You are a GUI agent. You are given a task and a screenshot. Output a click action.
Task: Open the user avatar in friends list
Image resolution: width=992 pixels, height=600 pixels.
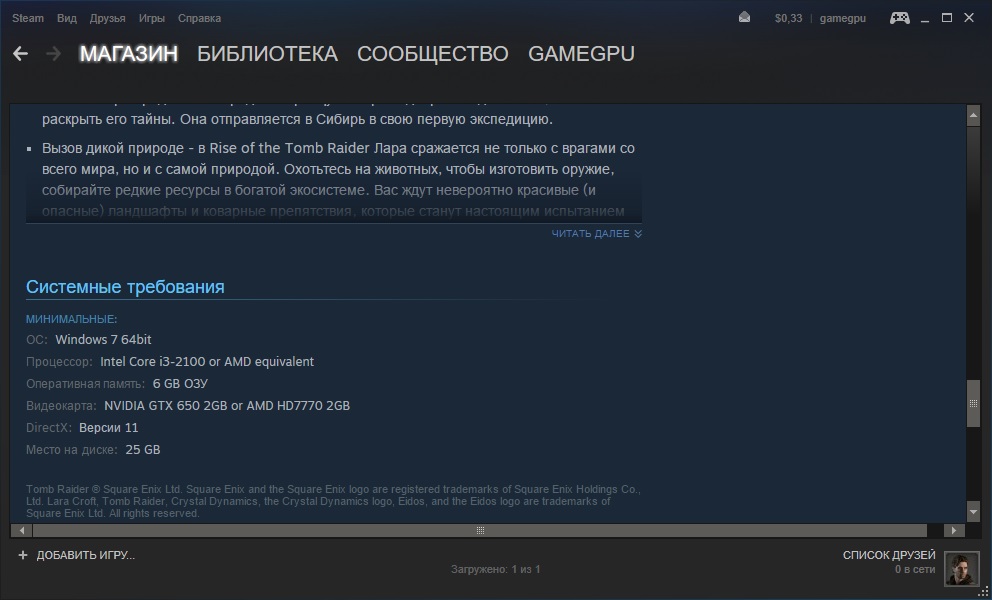coord(962,568)
